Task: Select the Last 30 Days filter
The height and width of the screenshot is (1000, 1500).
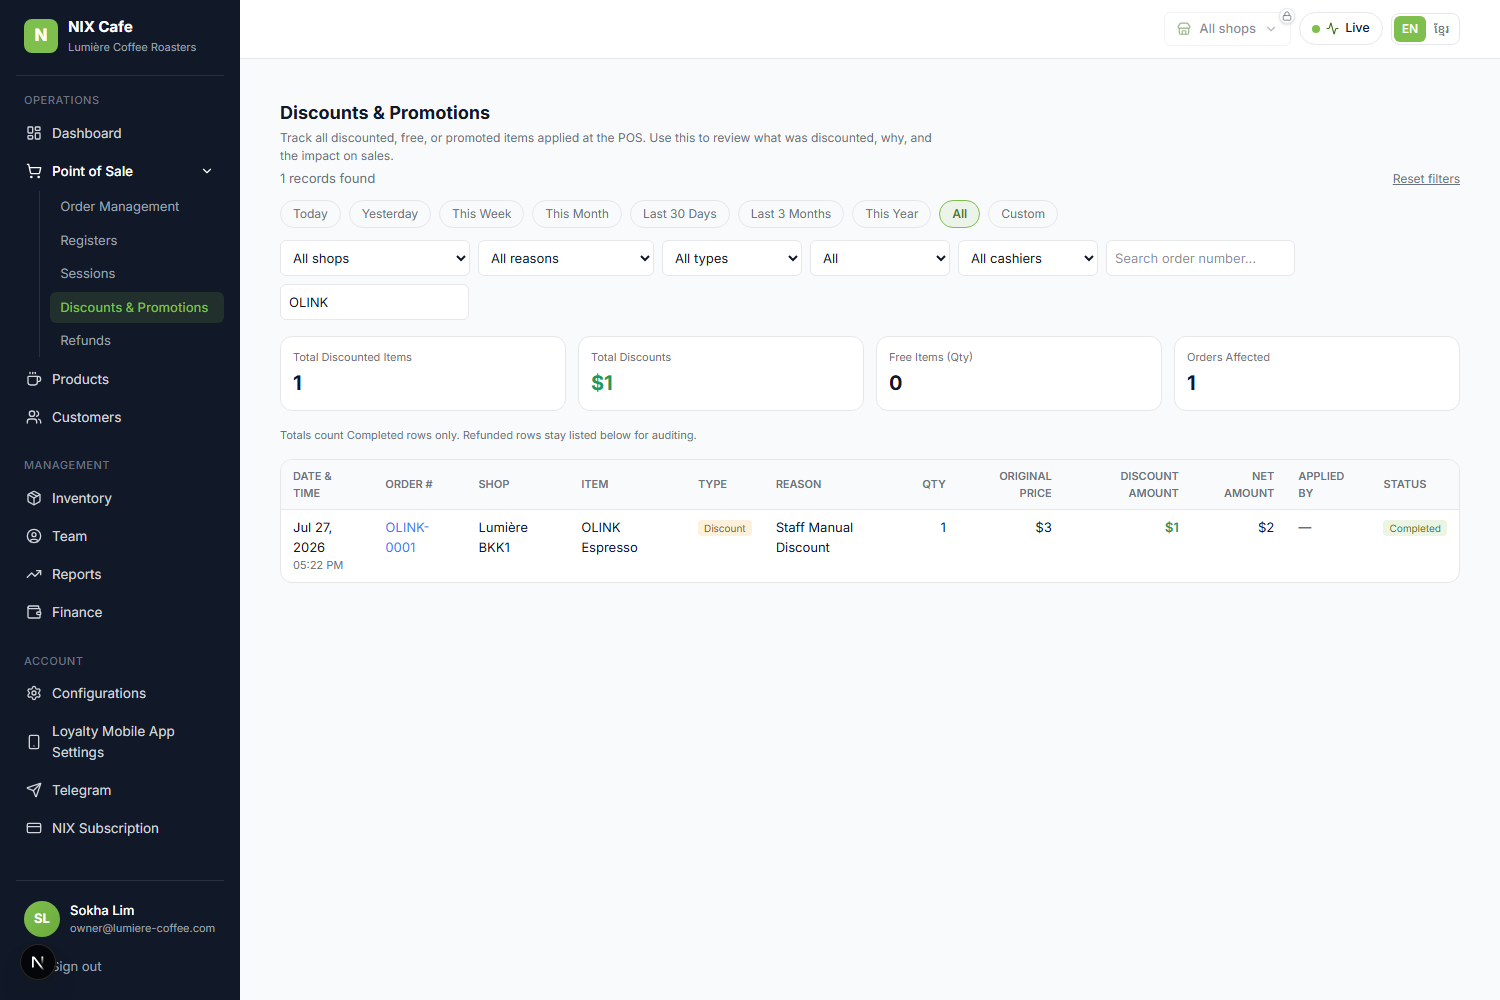Action: 680,214
